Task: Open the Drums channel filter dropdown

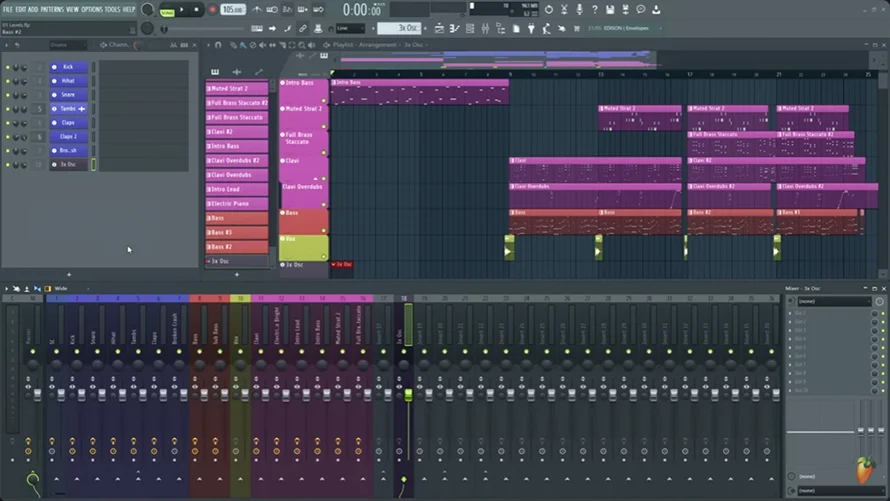Action: tap(67, 45)
